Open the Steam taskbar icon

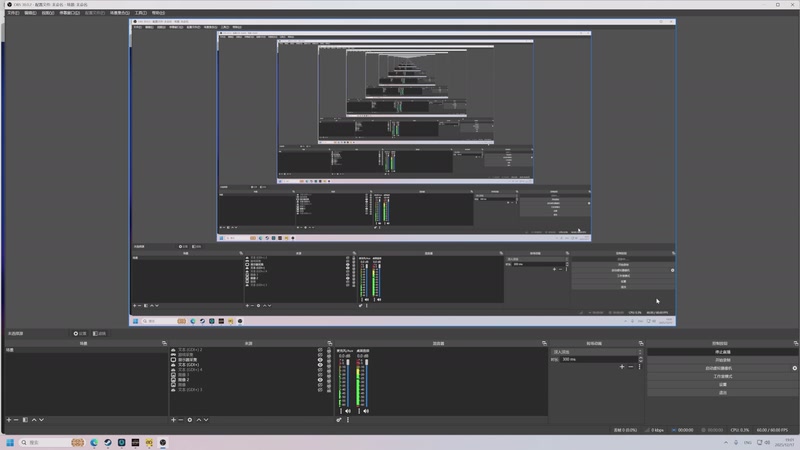(x=108, y=442)
